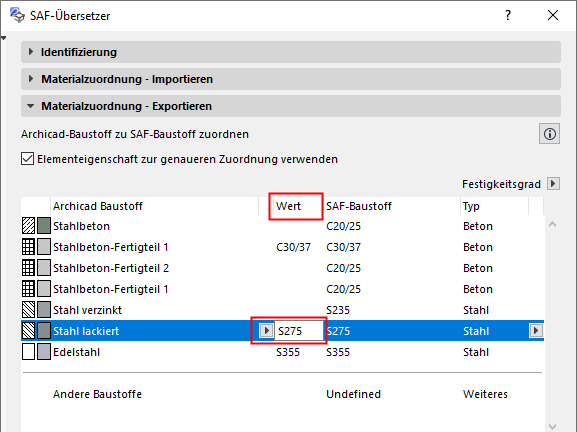Image resolution: width=577 pixels, height=432 pixels.
Task: Click the info icon beside Baustoff zuordnen
Action: pyautogui.click(x=549, y=134)
